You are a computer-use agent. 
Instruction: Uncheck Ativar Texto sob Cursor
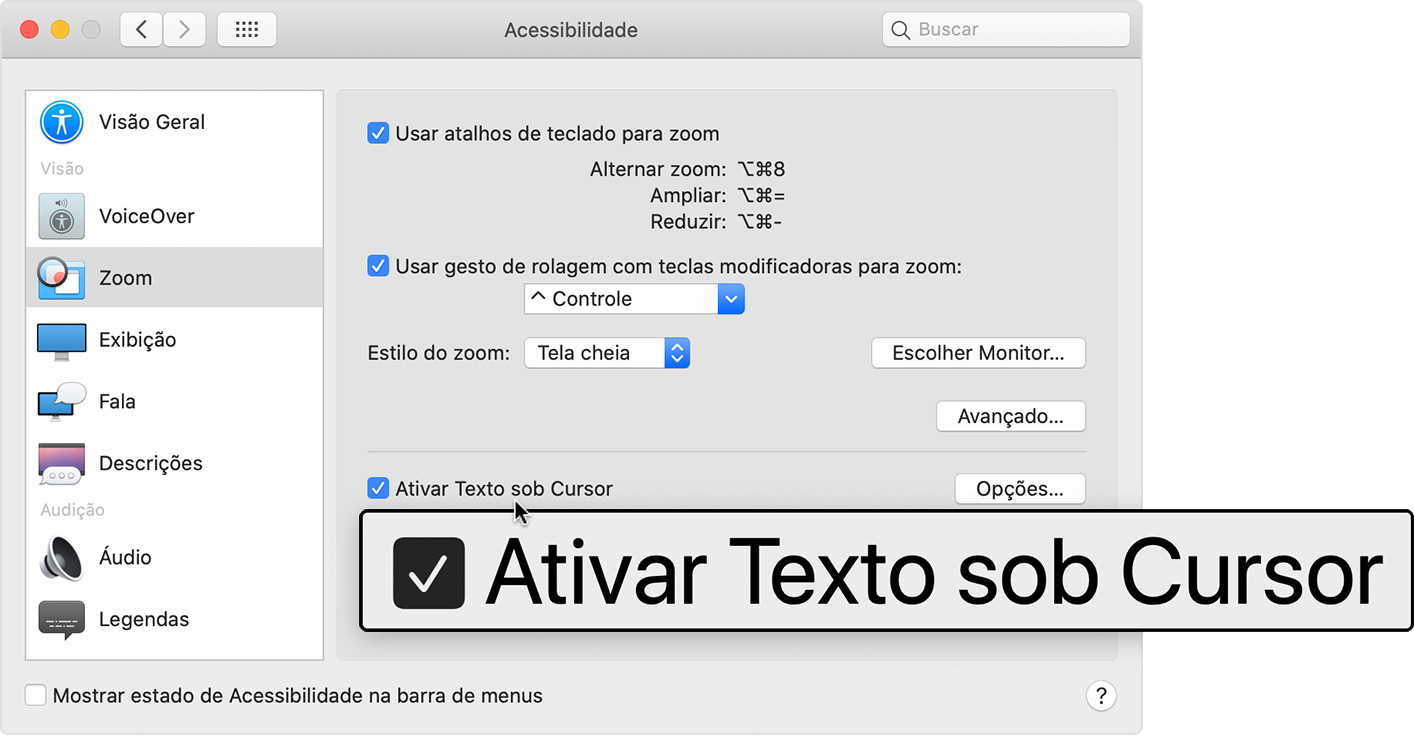click(378, 488)
